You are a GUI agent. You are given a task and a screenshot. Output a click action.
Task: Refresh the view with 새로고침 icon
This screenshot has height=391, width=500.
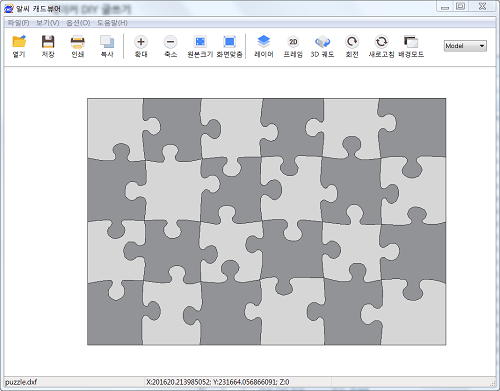pyautogui.click(x=381, y=46)
